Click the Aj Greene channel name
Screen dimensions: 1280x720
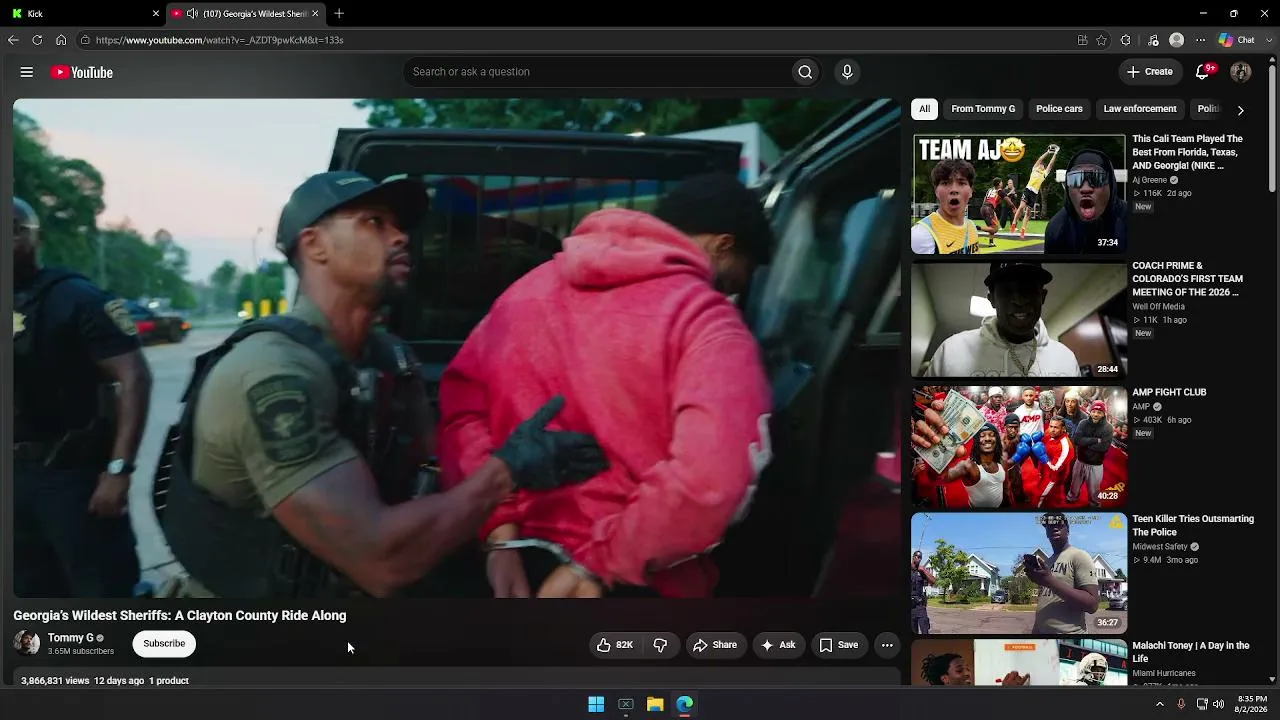coord(1149,180)
